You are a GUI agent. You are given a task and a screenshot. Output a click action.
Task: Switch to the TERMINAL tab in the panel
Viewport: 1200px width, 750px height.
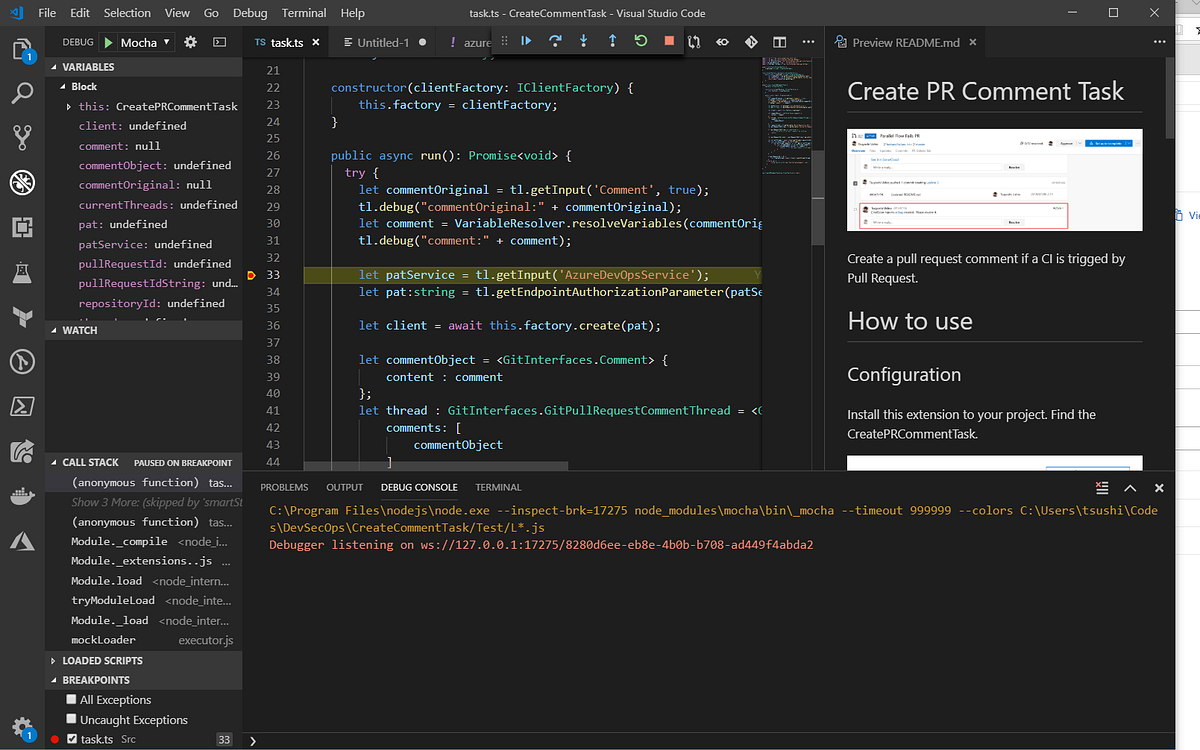(498, 487)
